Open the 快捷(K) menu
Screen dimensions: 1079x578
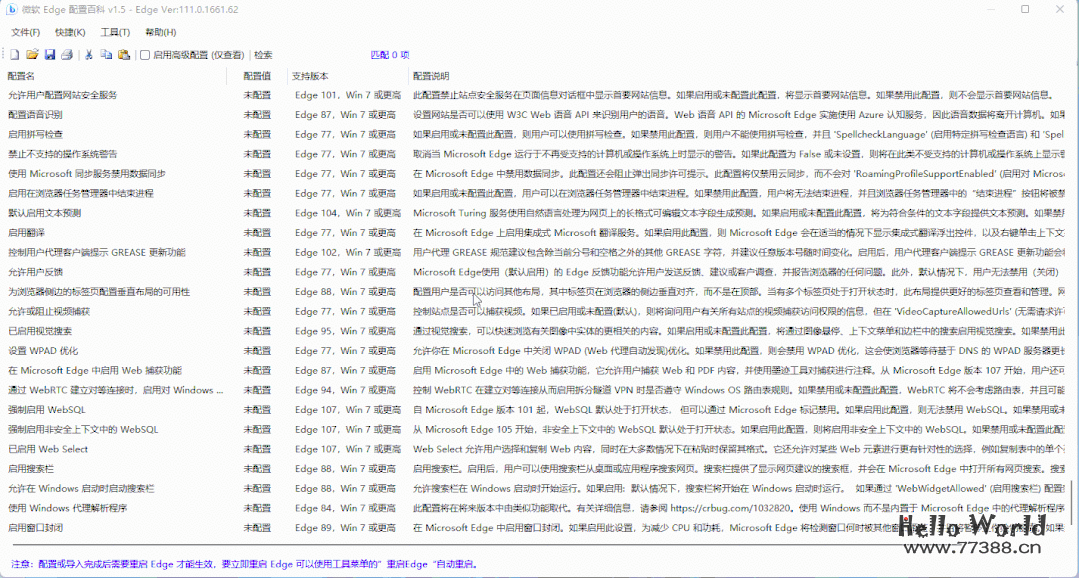tap(70, 33)
